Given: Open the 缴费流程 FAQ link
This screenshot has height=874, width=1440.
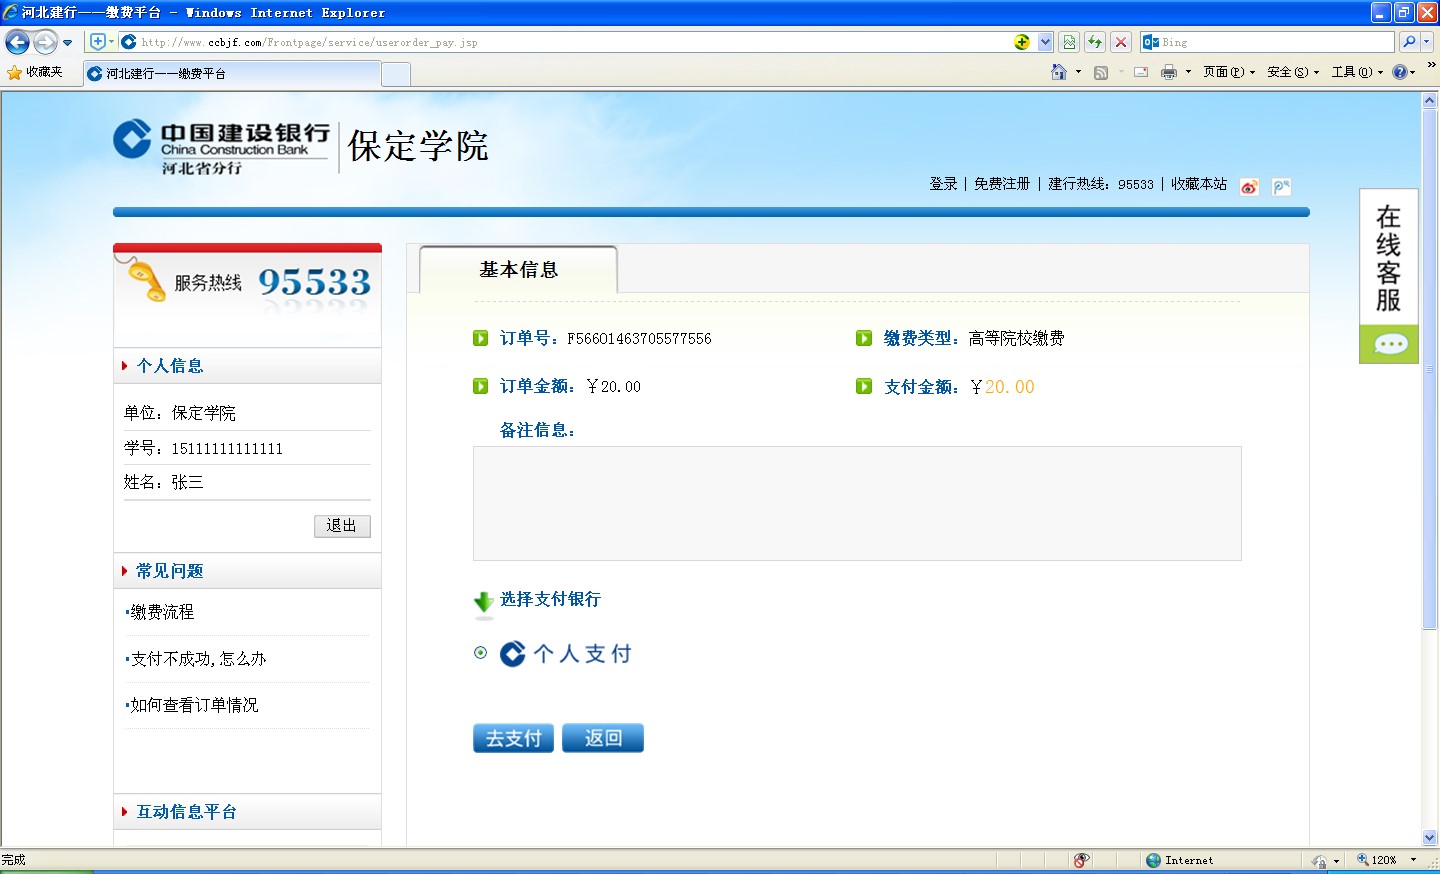Looking at the screenshot, I should pyautogui.click(x=163, y=612).
